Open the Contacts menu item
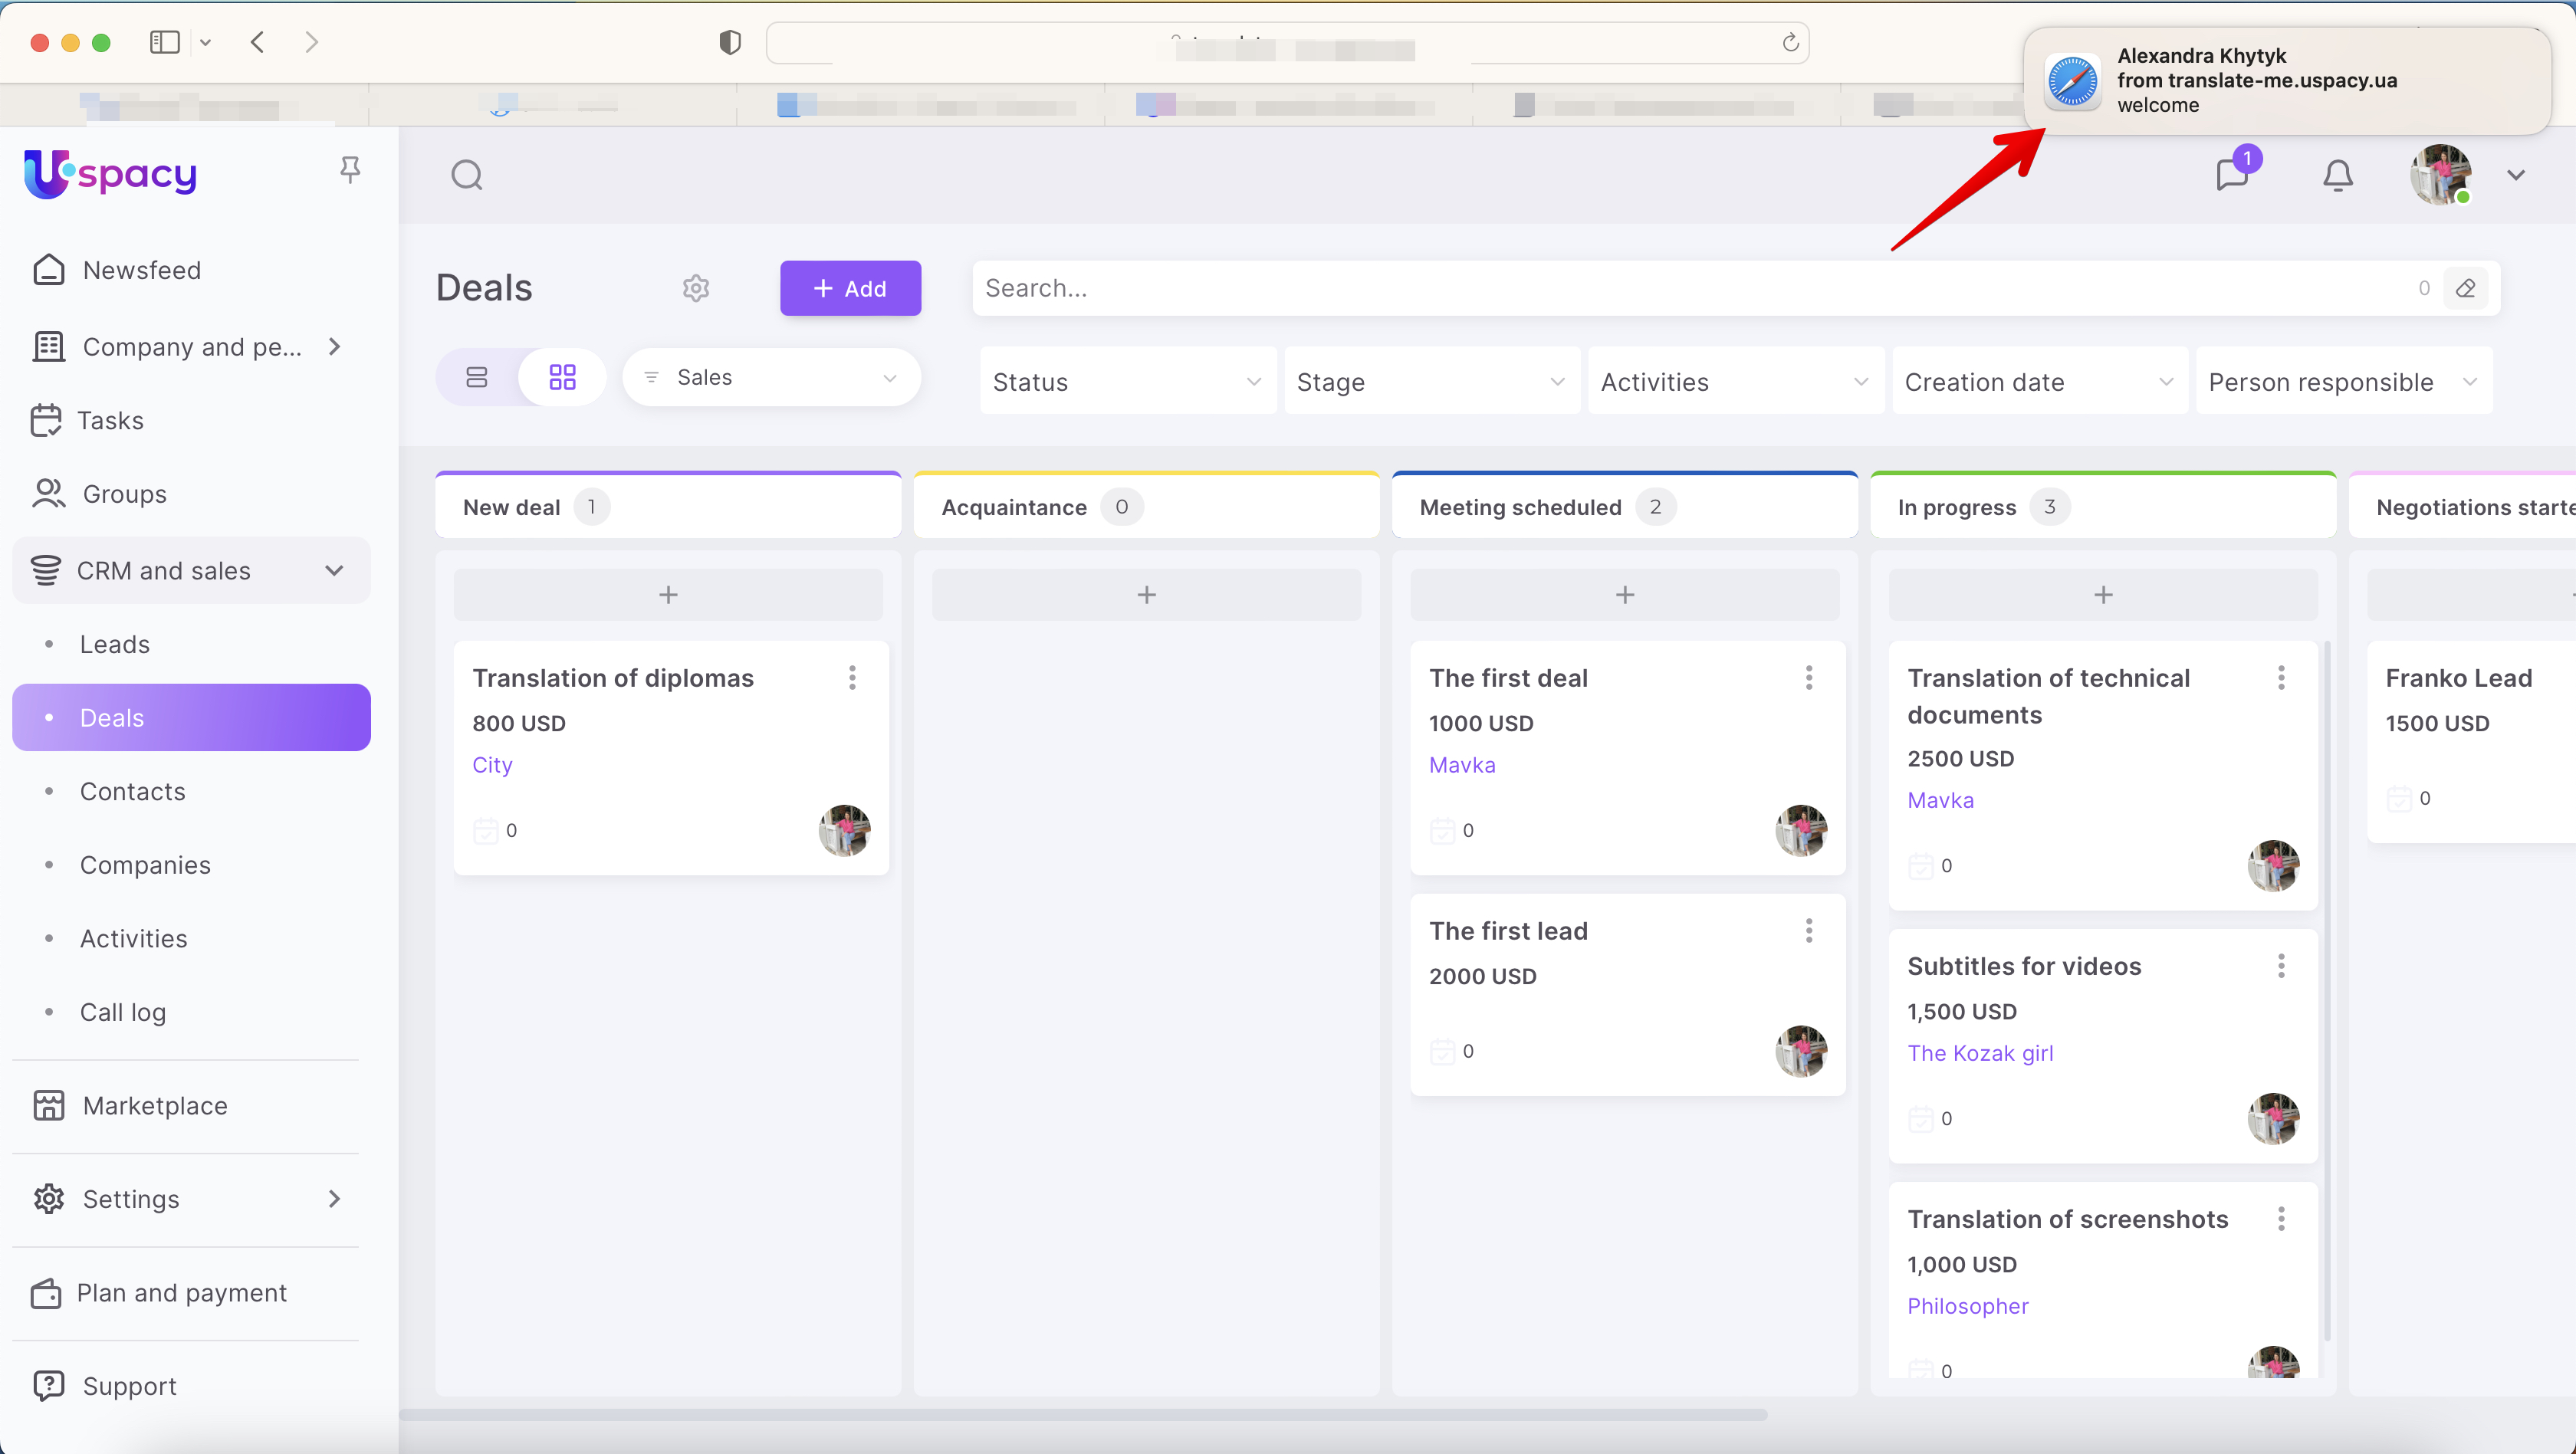This screenshot has height=1454, width=2576. point(132,791)
